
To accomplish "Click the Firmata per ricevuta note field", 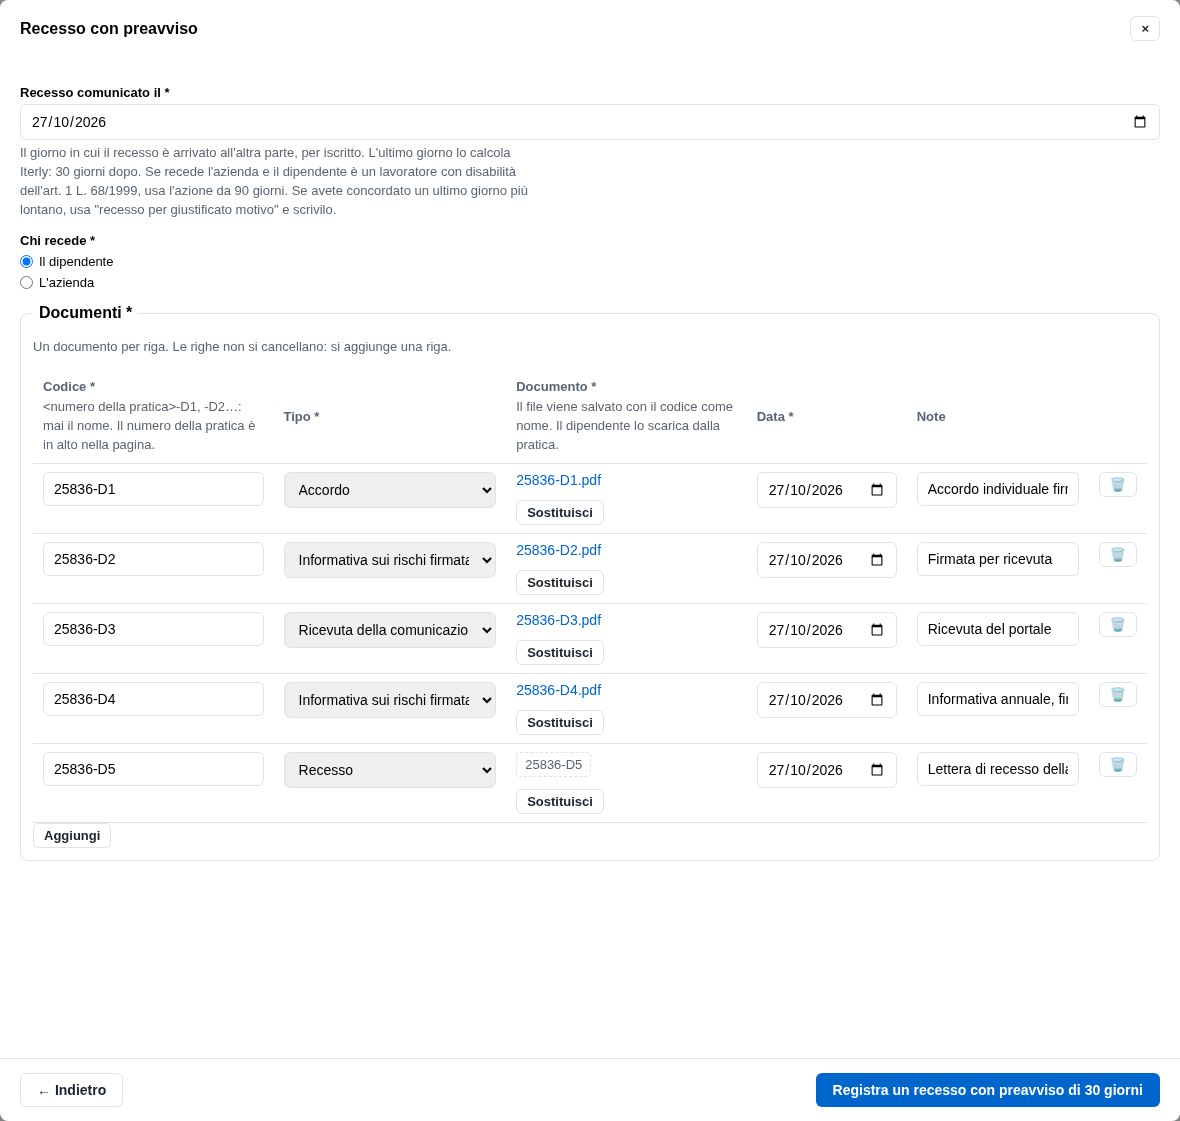I will coord(998,559).
